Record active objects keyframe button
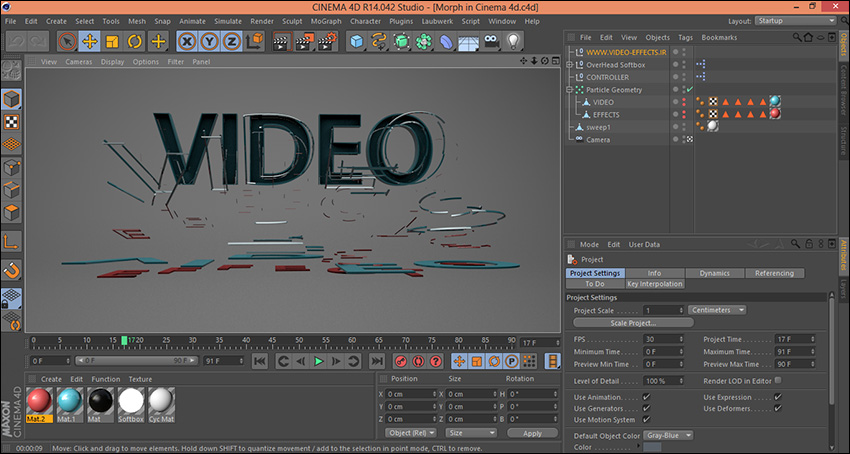The height and width of the screenshot is (454, 850). click(x=401, y=361)
